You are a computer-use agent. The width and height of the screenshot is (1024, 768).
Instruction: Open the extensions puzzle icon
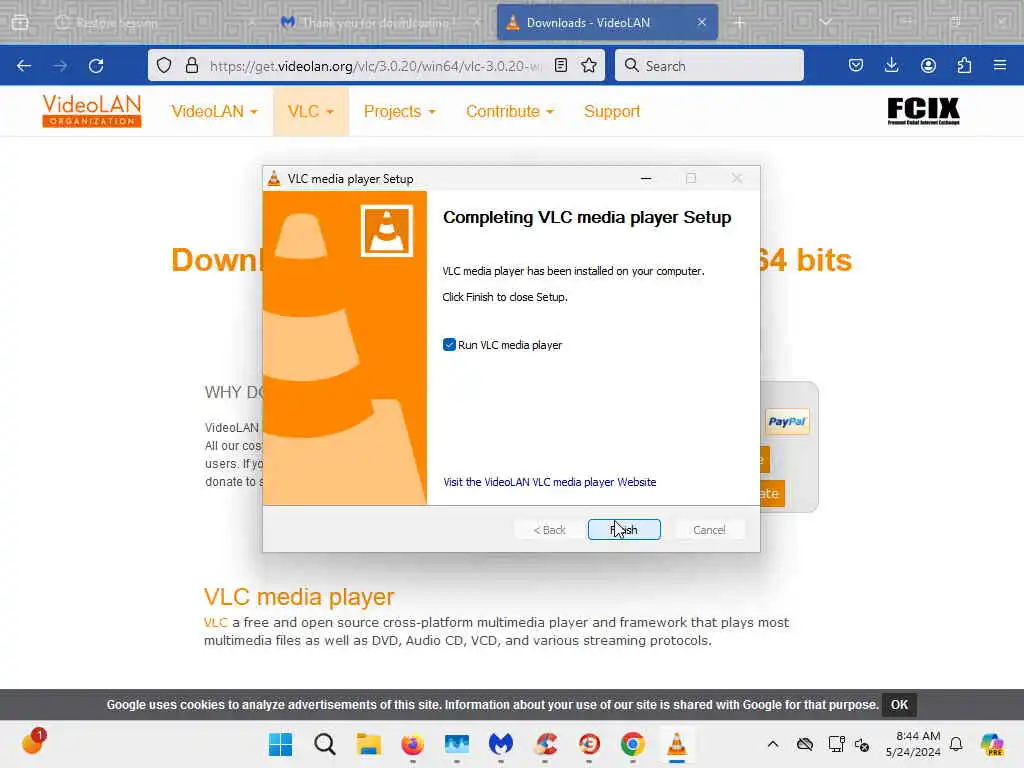pyautogui.click(x=964, y=65)
